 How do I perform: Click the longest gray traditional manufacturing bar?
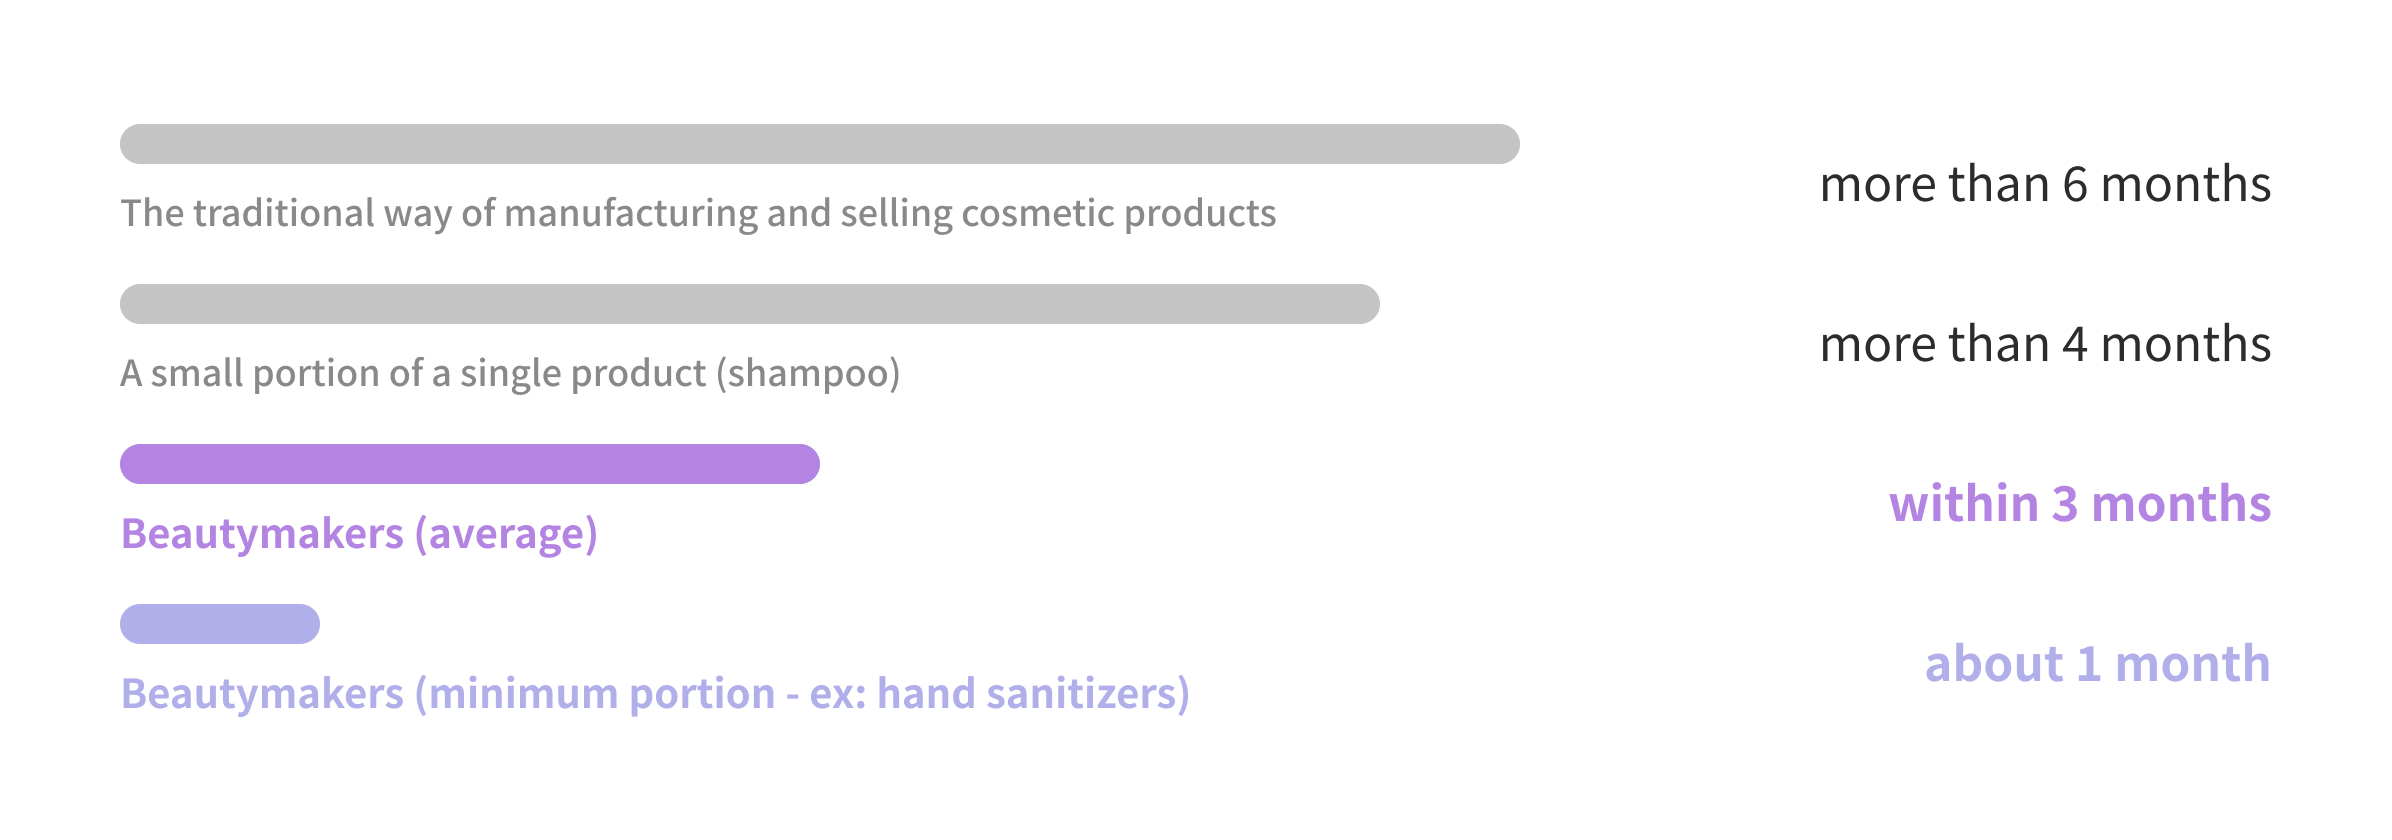click(x=820, y=144)
